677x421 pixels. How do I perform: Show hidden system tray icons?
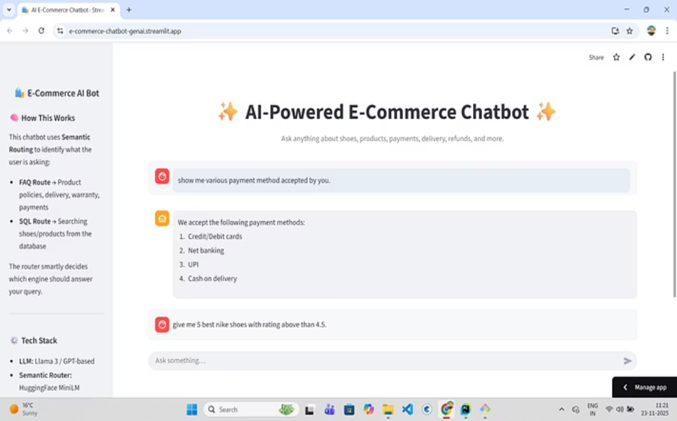(x=561, y=409)
